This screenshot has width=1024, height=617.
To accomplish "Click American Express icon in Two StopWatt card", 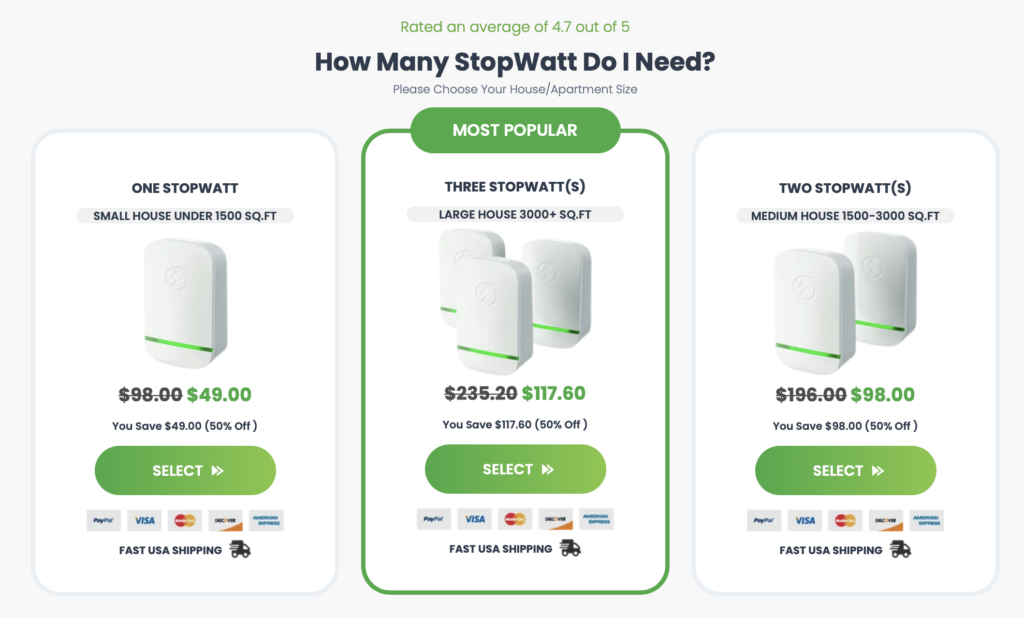I will (927, 520).
